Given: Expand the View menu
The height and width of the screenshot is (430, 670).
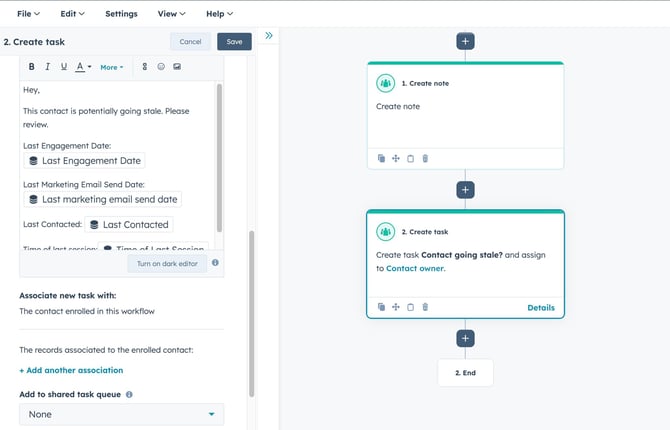Looking at the screenshot, I should [x=171, y=14].
